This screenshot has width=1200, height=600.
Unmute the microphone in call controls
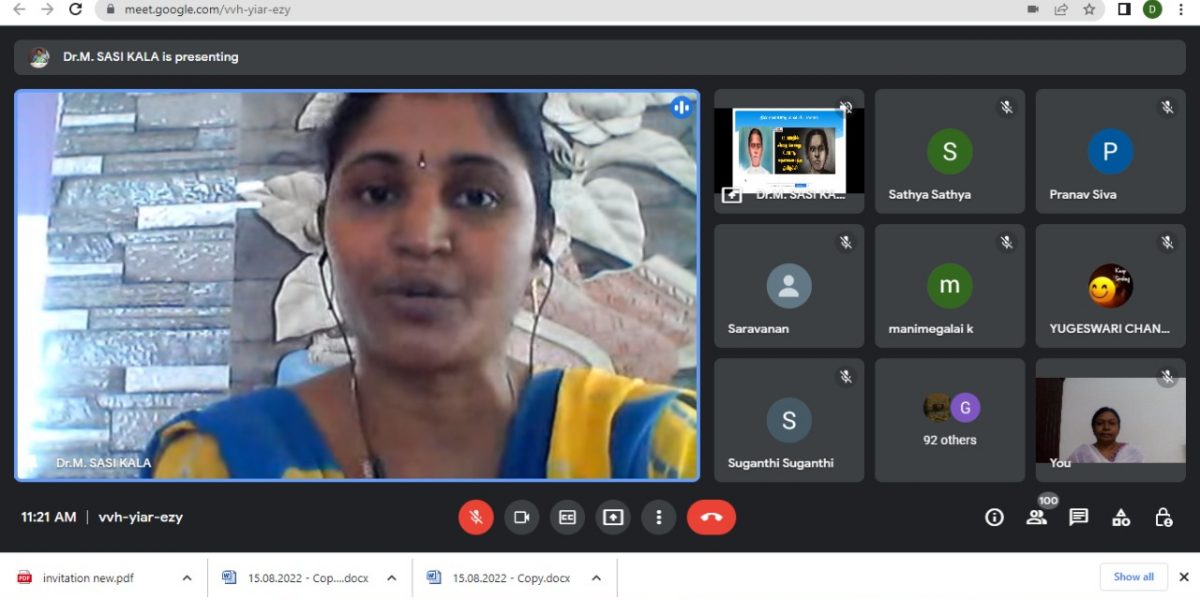[476, 517]
